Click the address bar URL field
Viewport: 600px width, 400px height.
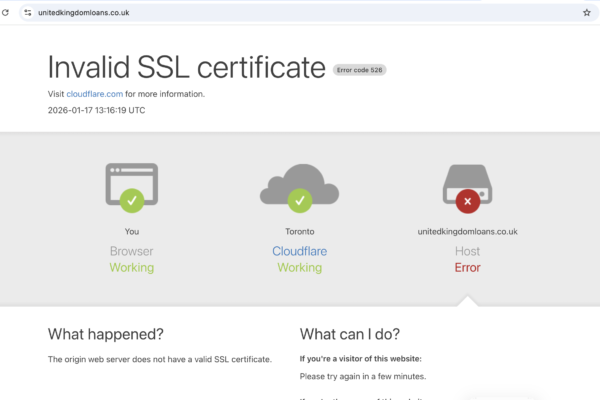click(x=300, y=13)
